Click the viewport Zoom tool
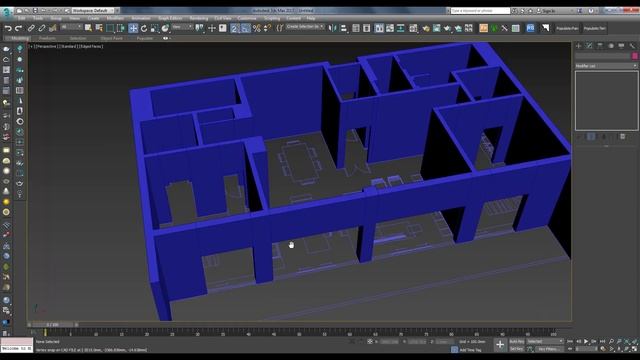 coord(611,341)
